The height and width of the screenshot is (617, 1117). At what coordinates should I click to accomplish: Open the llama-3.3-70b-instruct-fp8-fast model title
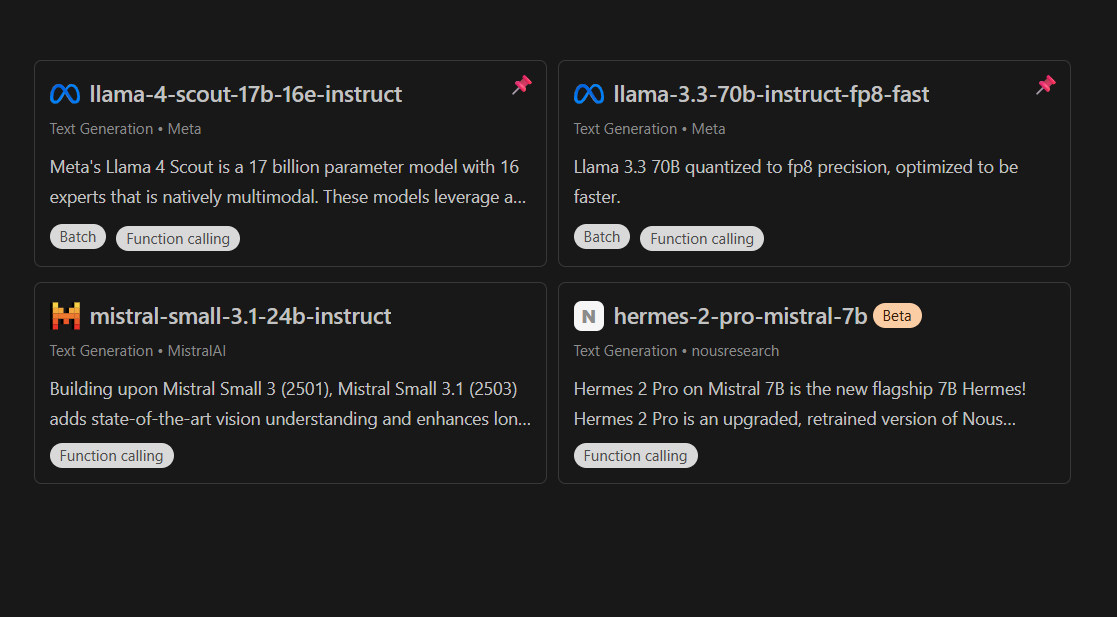[x=771, y=94]
